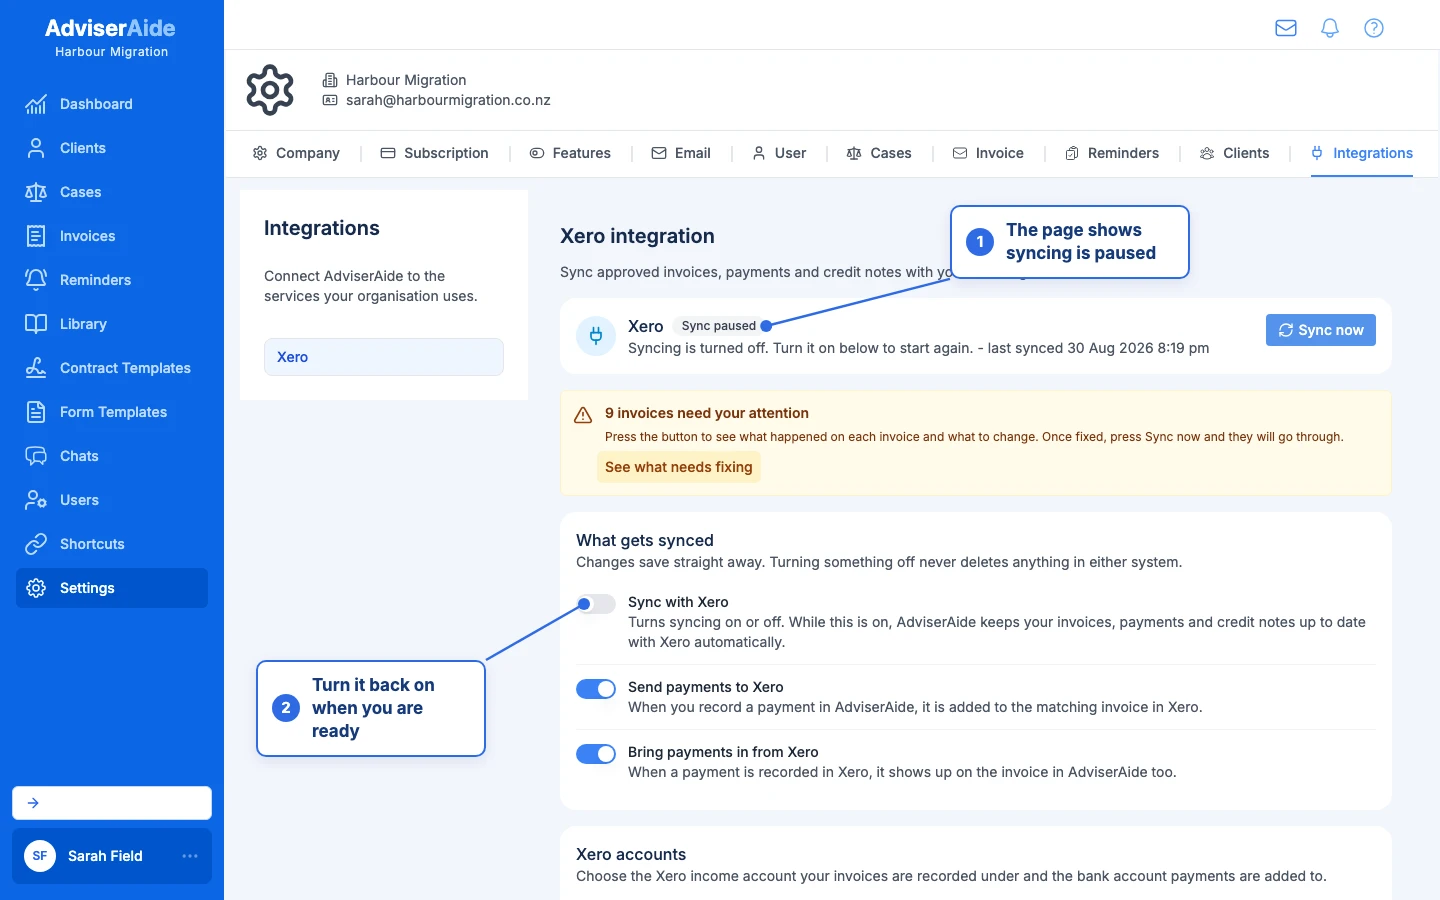Viewport: 1440px width, 900px height.
Task: Open the Library book icon
Action: [36, 324]
